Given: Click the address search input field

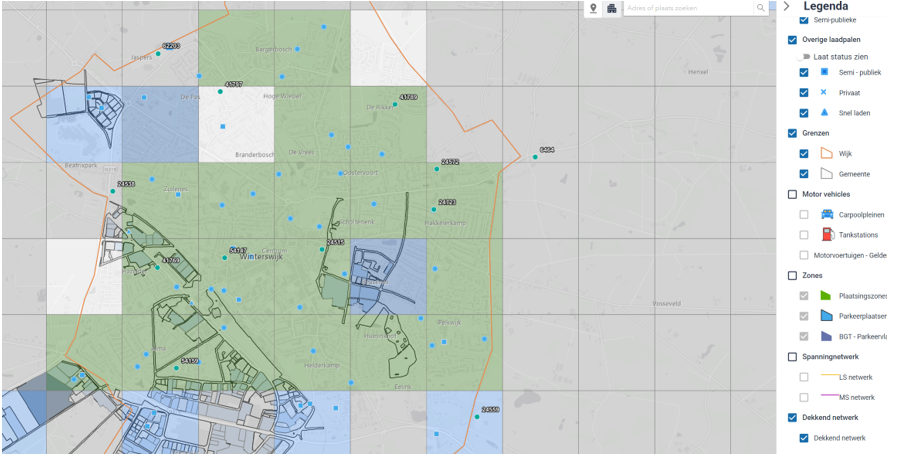Looking at the screenshot, I should point(688,8).
